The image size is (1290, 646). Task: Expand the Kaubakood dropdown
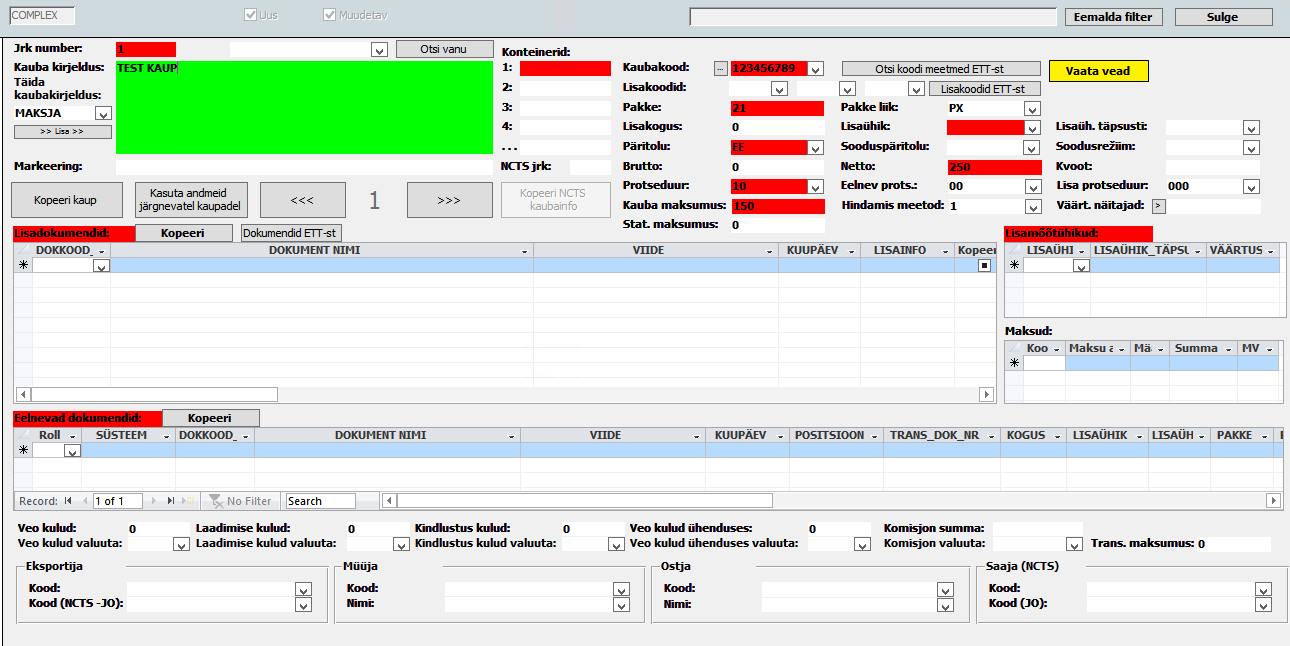[816, 69]
